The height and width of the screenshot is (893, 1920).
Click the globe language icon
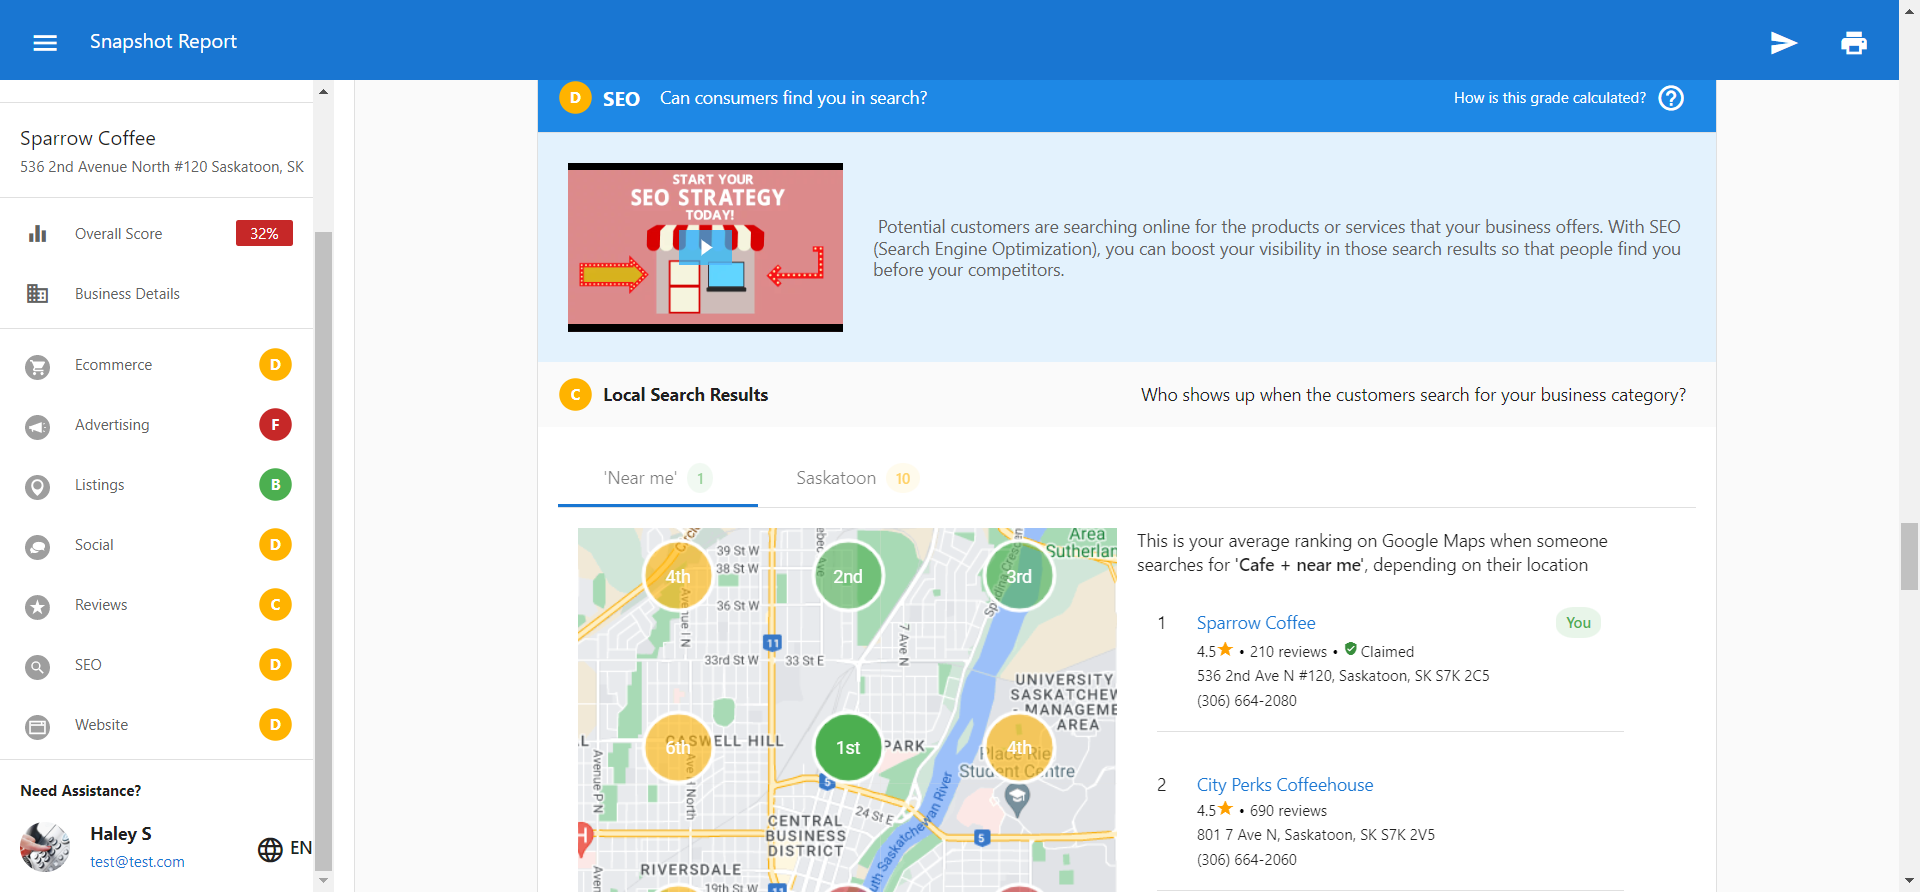[270, 850]
